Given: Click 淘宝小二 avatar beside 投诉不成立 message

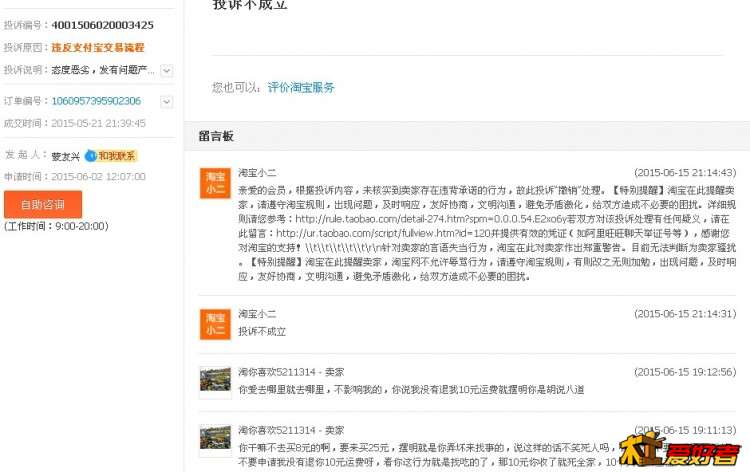Looking at the screenshot, I should click(215, 324).
